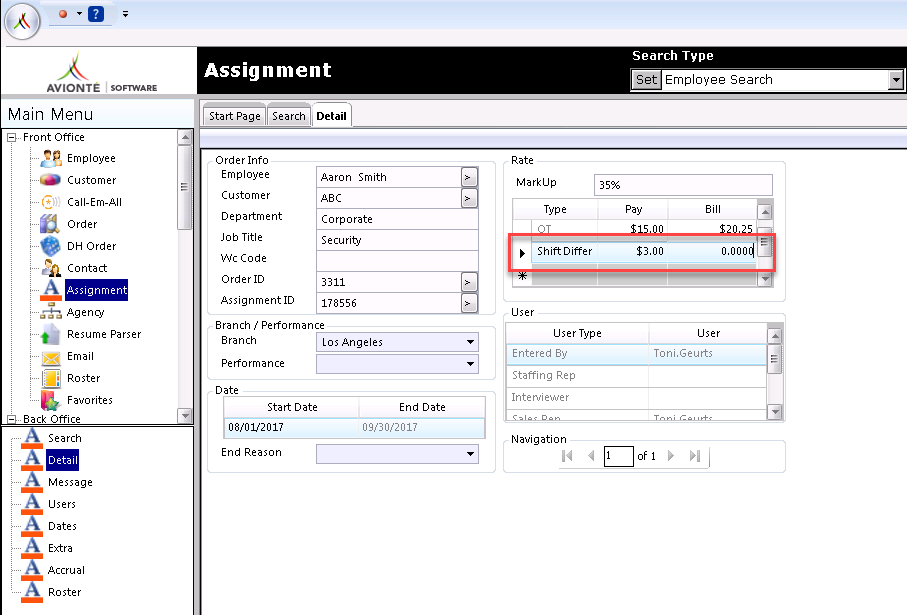Open the Favorites icon
Screen dimensions: 907x615
[51, 400]
